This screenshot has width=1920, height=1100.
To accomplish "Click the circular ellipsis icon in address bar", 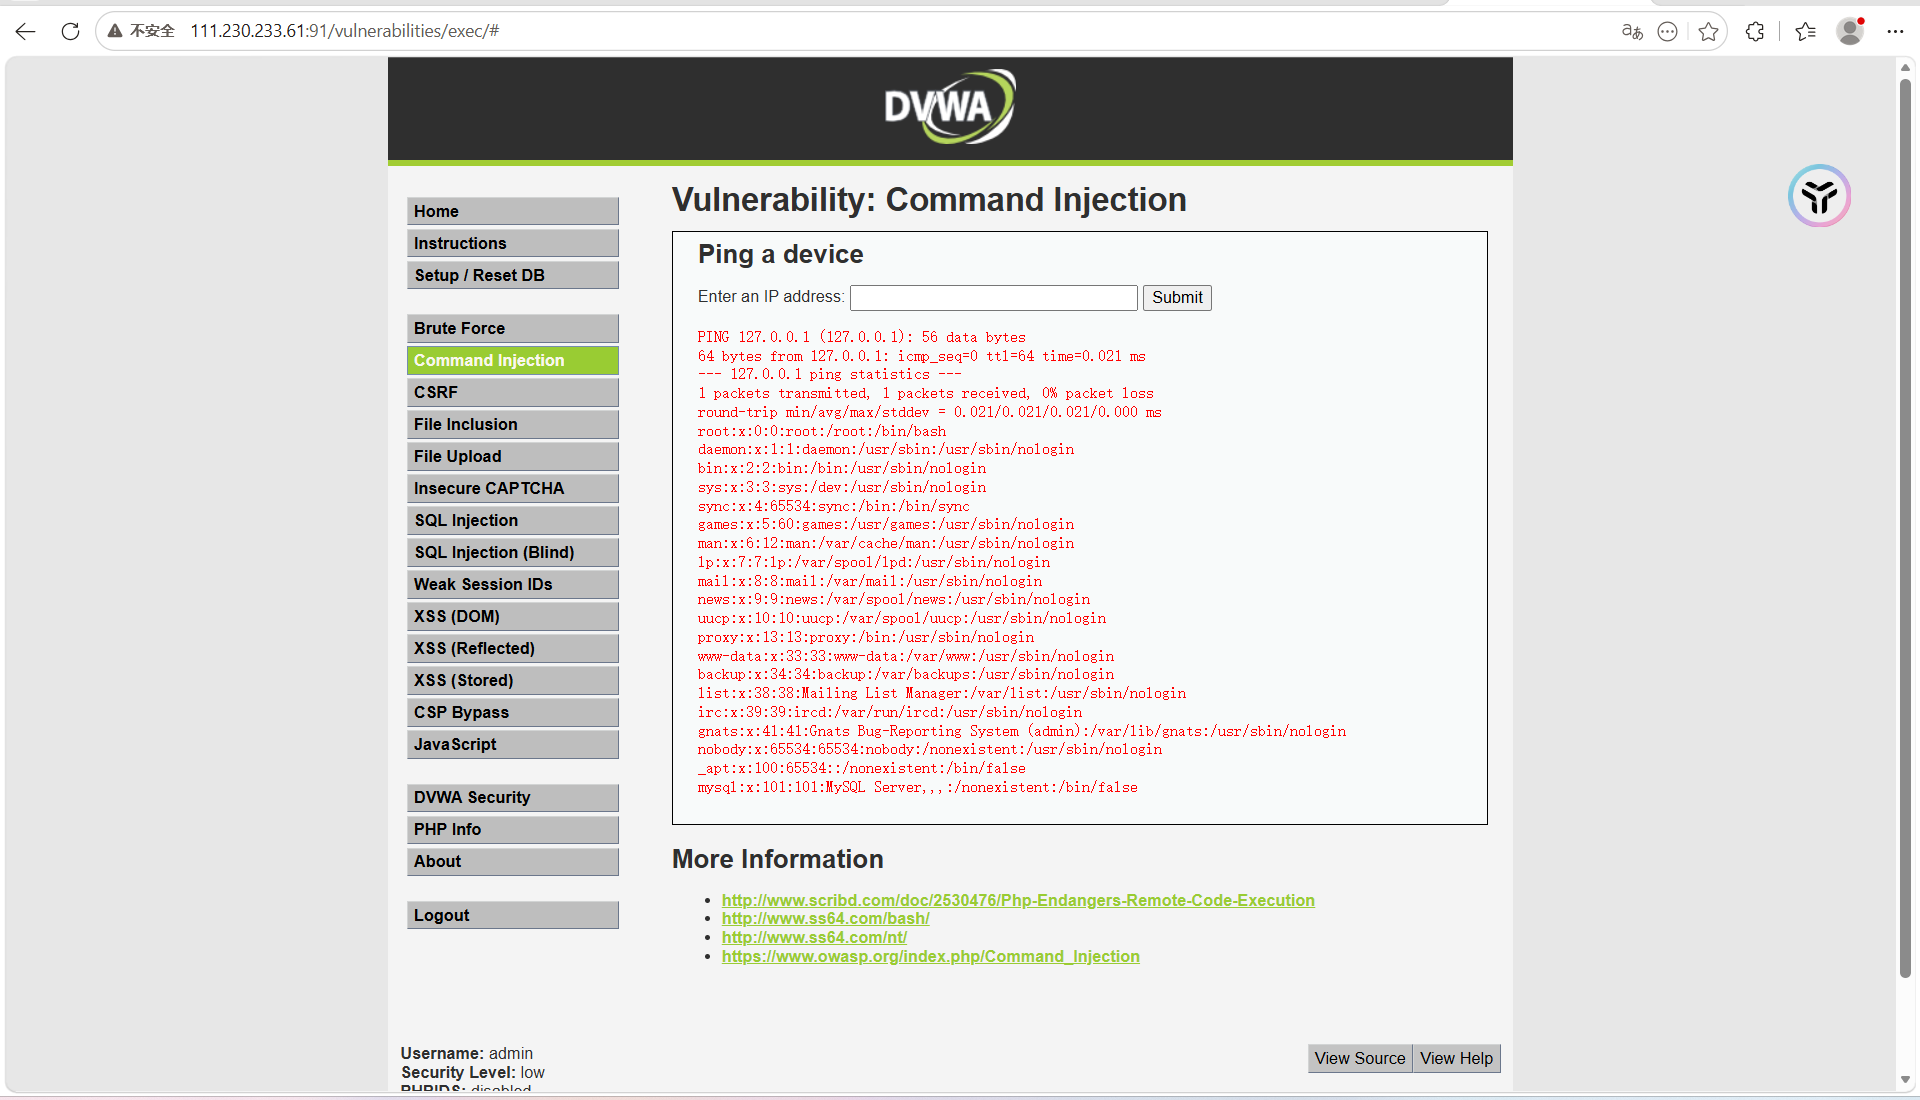I will tap(1667, 32).
